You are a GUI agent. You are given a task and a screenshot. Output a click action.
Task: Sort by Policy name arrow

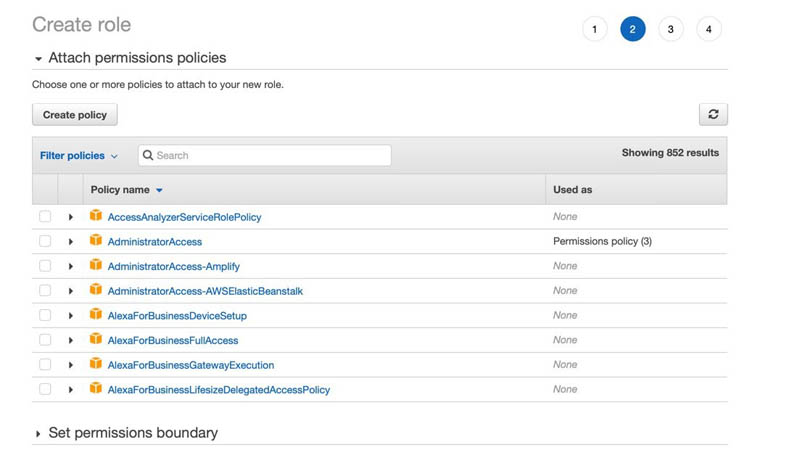(159, 190)
